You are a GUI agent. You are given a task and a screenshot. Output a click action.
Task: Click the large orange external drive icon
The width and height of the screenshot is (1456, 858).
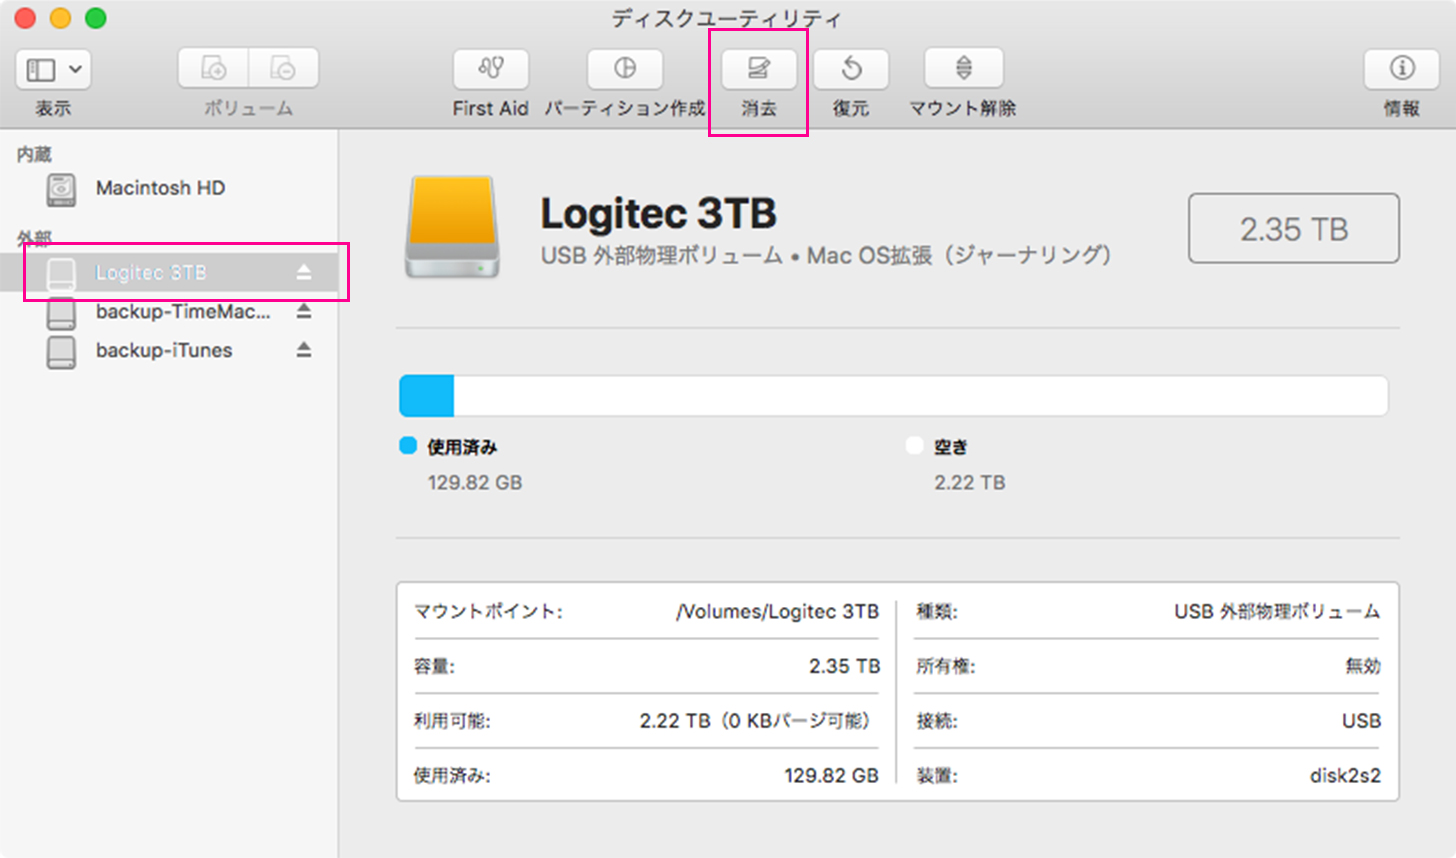click(453, 227)
